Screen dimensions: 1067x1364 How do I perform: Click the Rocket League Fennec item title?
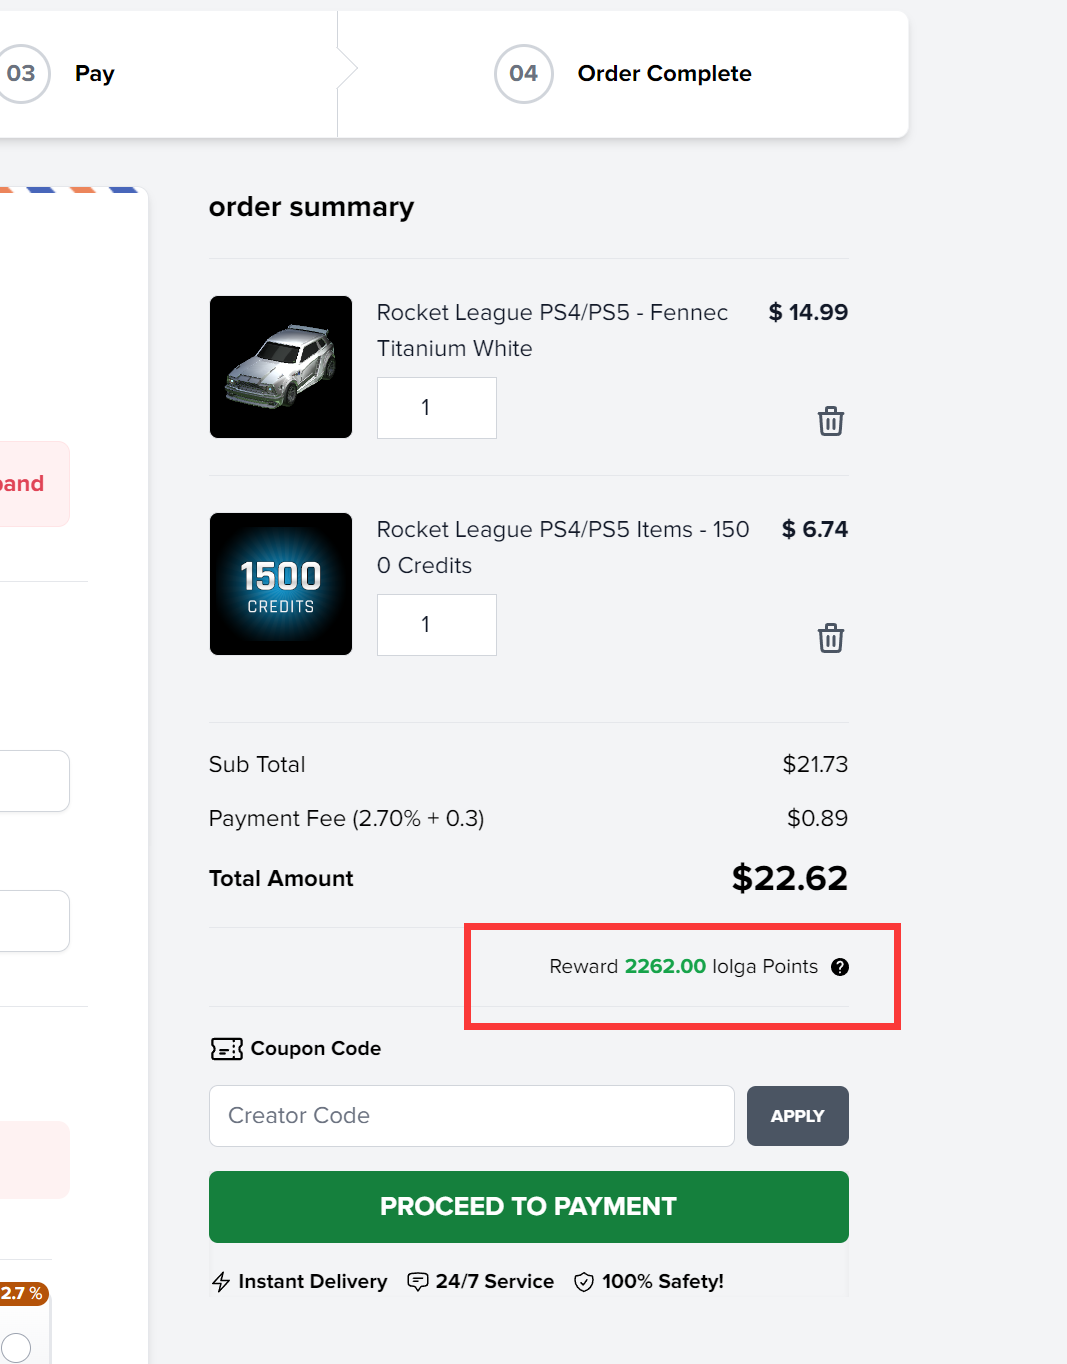552,331
